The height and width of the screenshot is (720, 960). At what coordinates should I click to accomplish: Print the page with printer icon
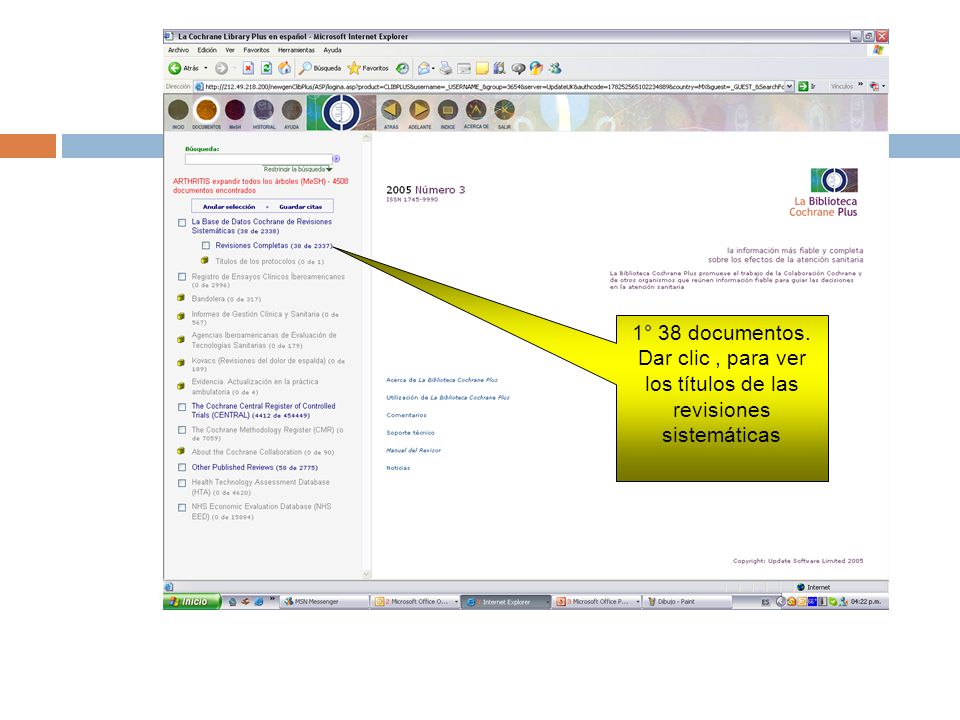click(x=446, y=68)
